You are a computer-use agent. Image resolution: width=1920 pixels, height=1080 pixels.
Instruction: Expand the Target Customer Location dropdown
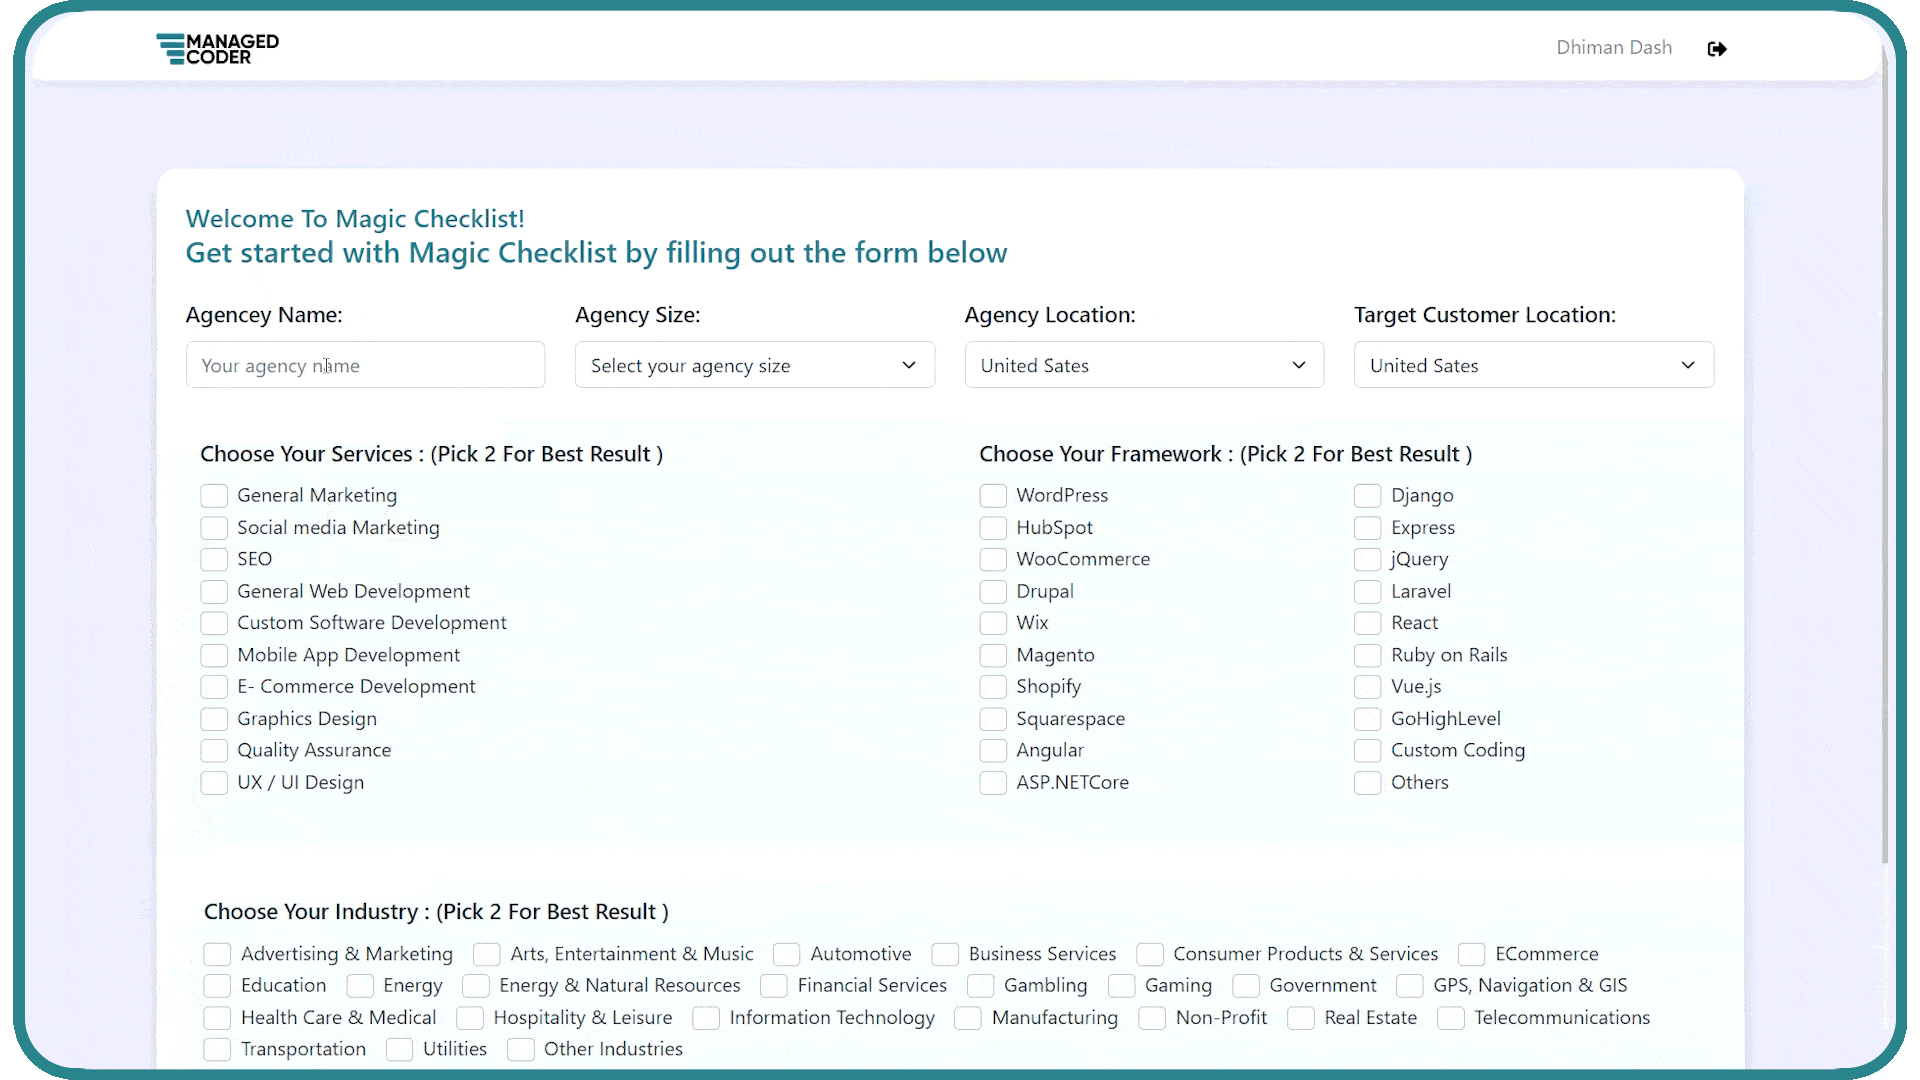point(1534,365)
